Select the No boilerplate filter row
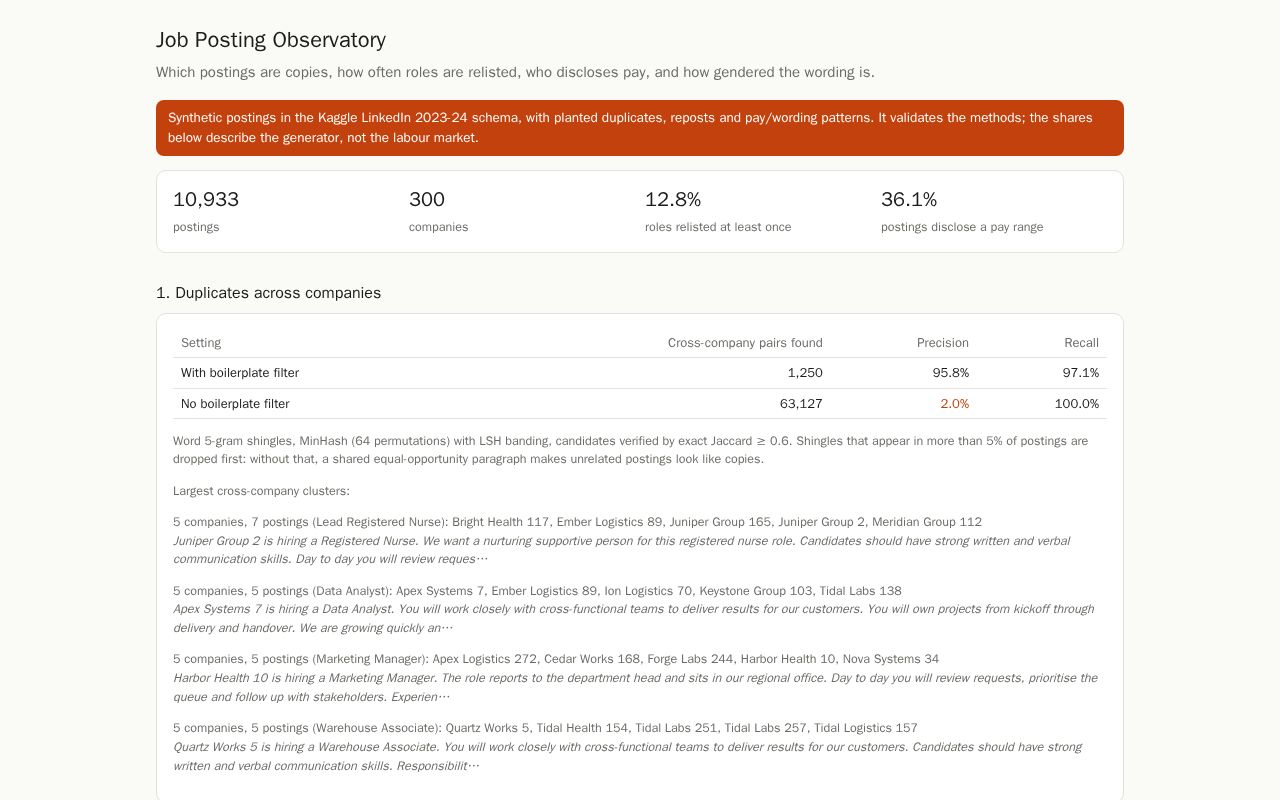 (x=640, y=404)
